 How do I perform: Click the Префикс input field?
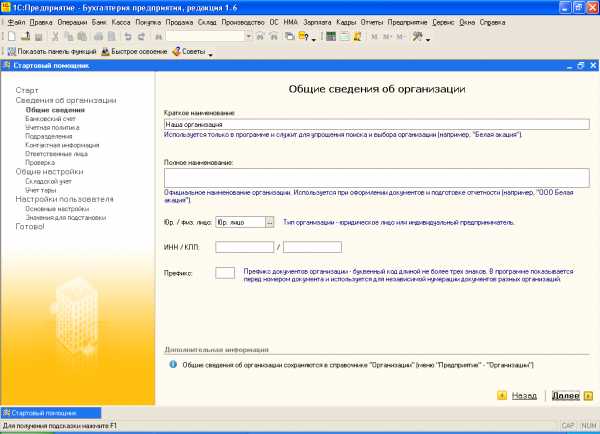click(225, 272)
